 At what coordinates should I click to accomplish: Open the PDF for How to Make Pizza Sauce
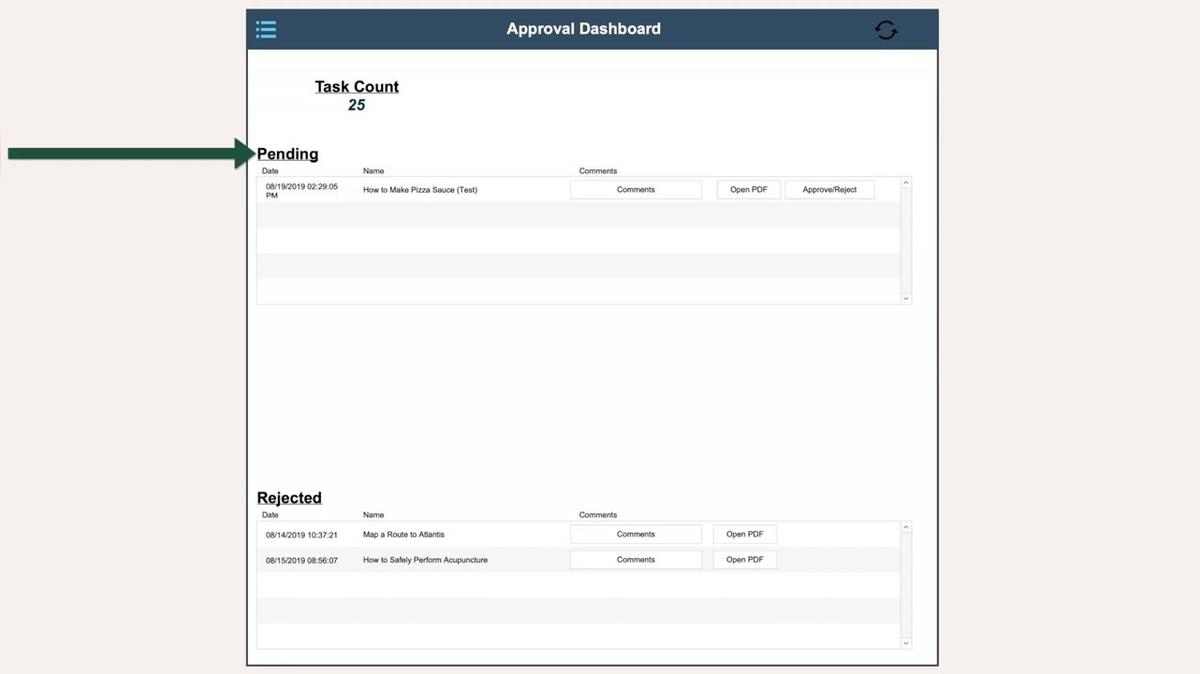click(748, 189)
